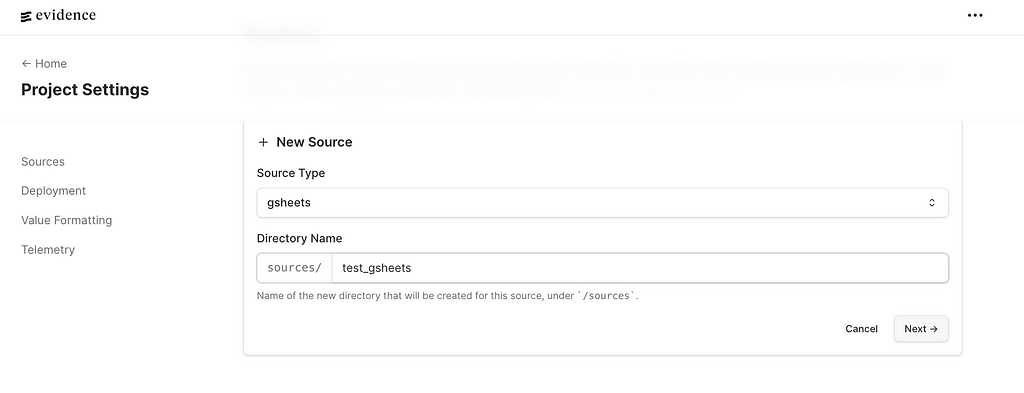The height and width of the screenshot is (393, 1024).
Task: Click the New Source heading text
Action: click(x=314, y=142)
